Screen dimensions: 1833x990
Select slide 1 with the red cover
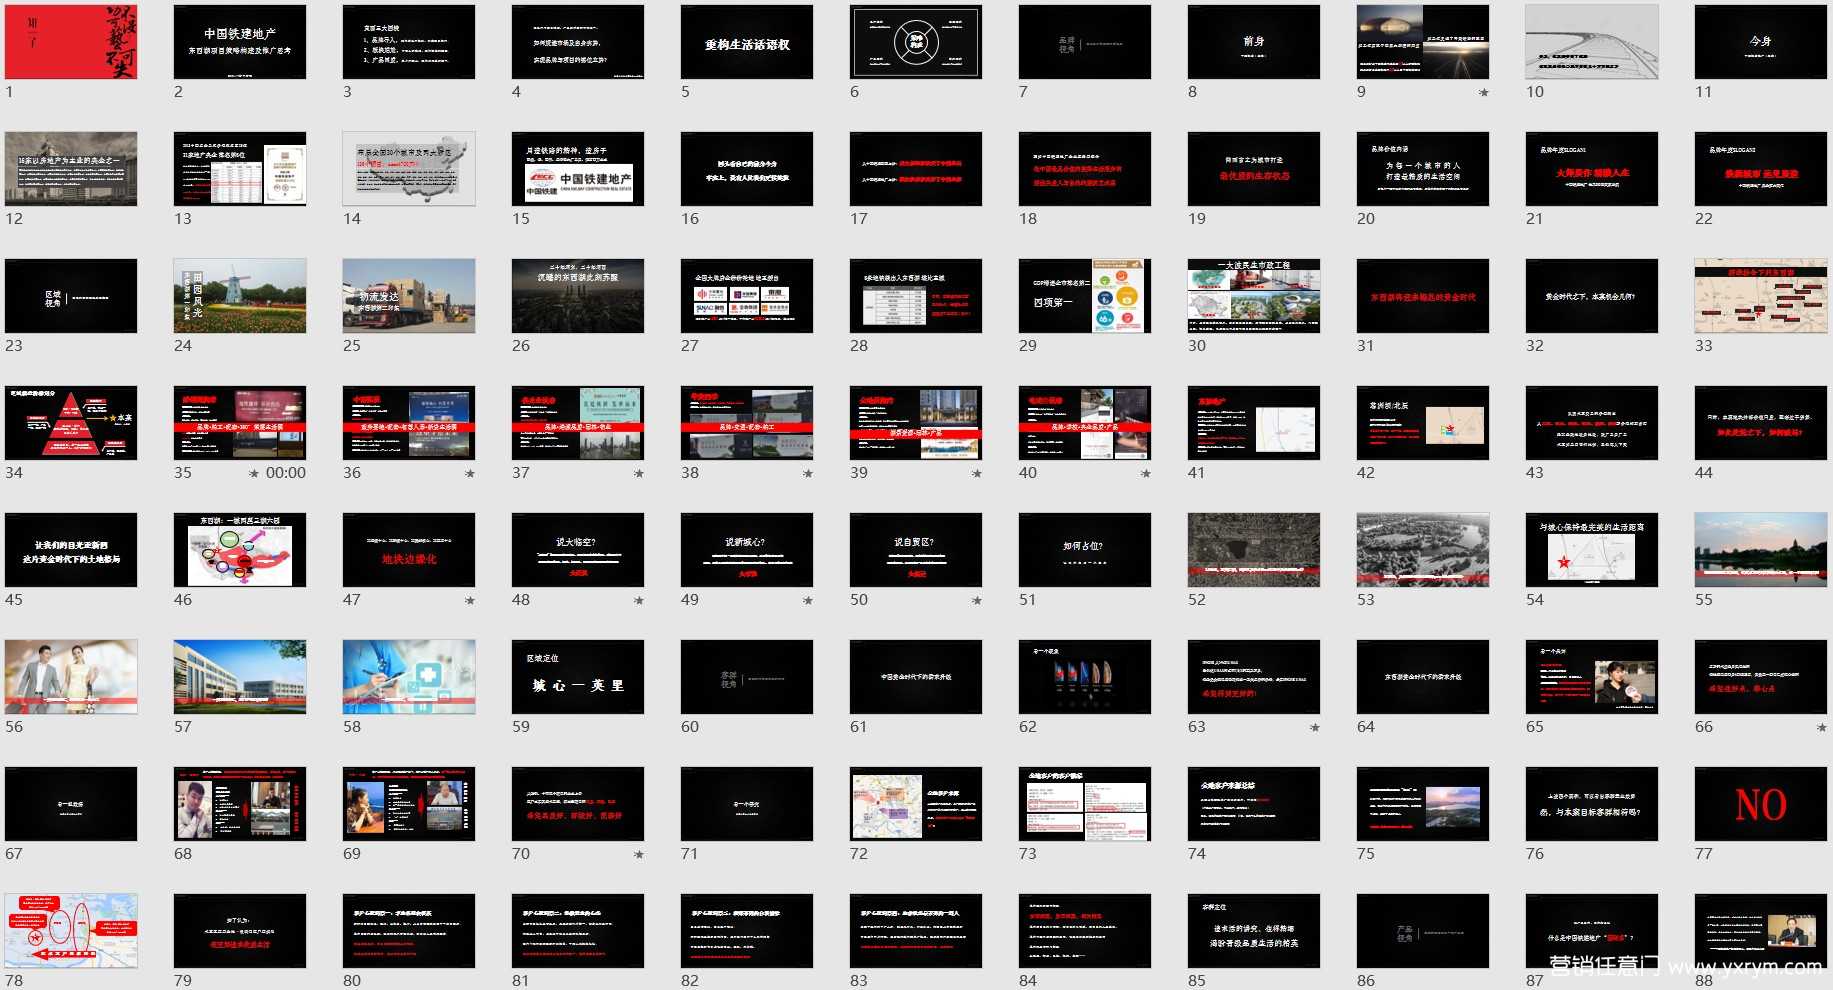point(71,42)
